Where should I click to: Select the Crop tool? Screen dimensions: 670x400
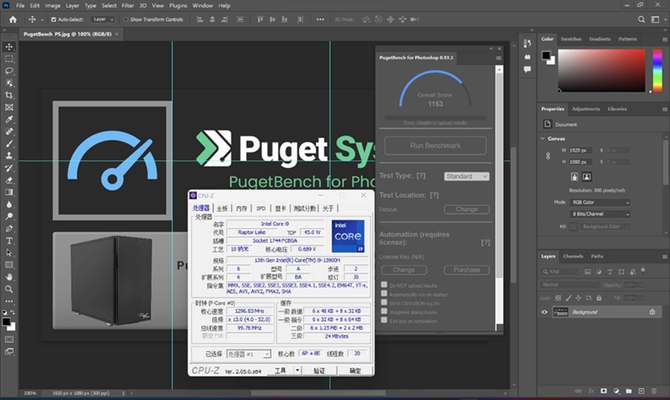(x=9, y=95)
